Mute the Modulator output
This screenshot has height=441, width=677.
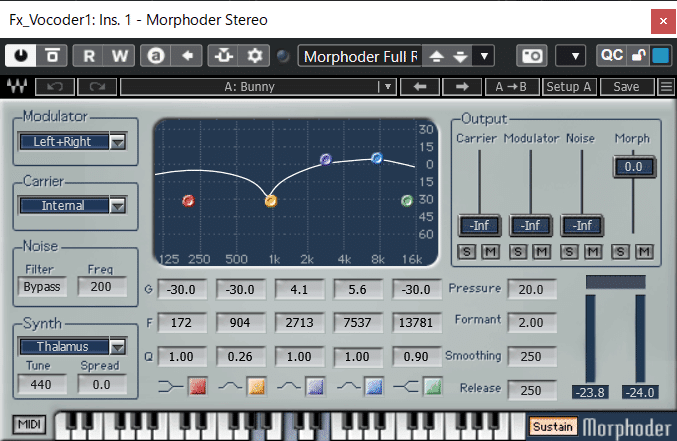pos(542,252)
